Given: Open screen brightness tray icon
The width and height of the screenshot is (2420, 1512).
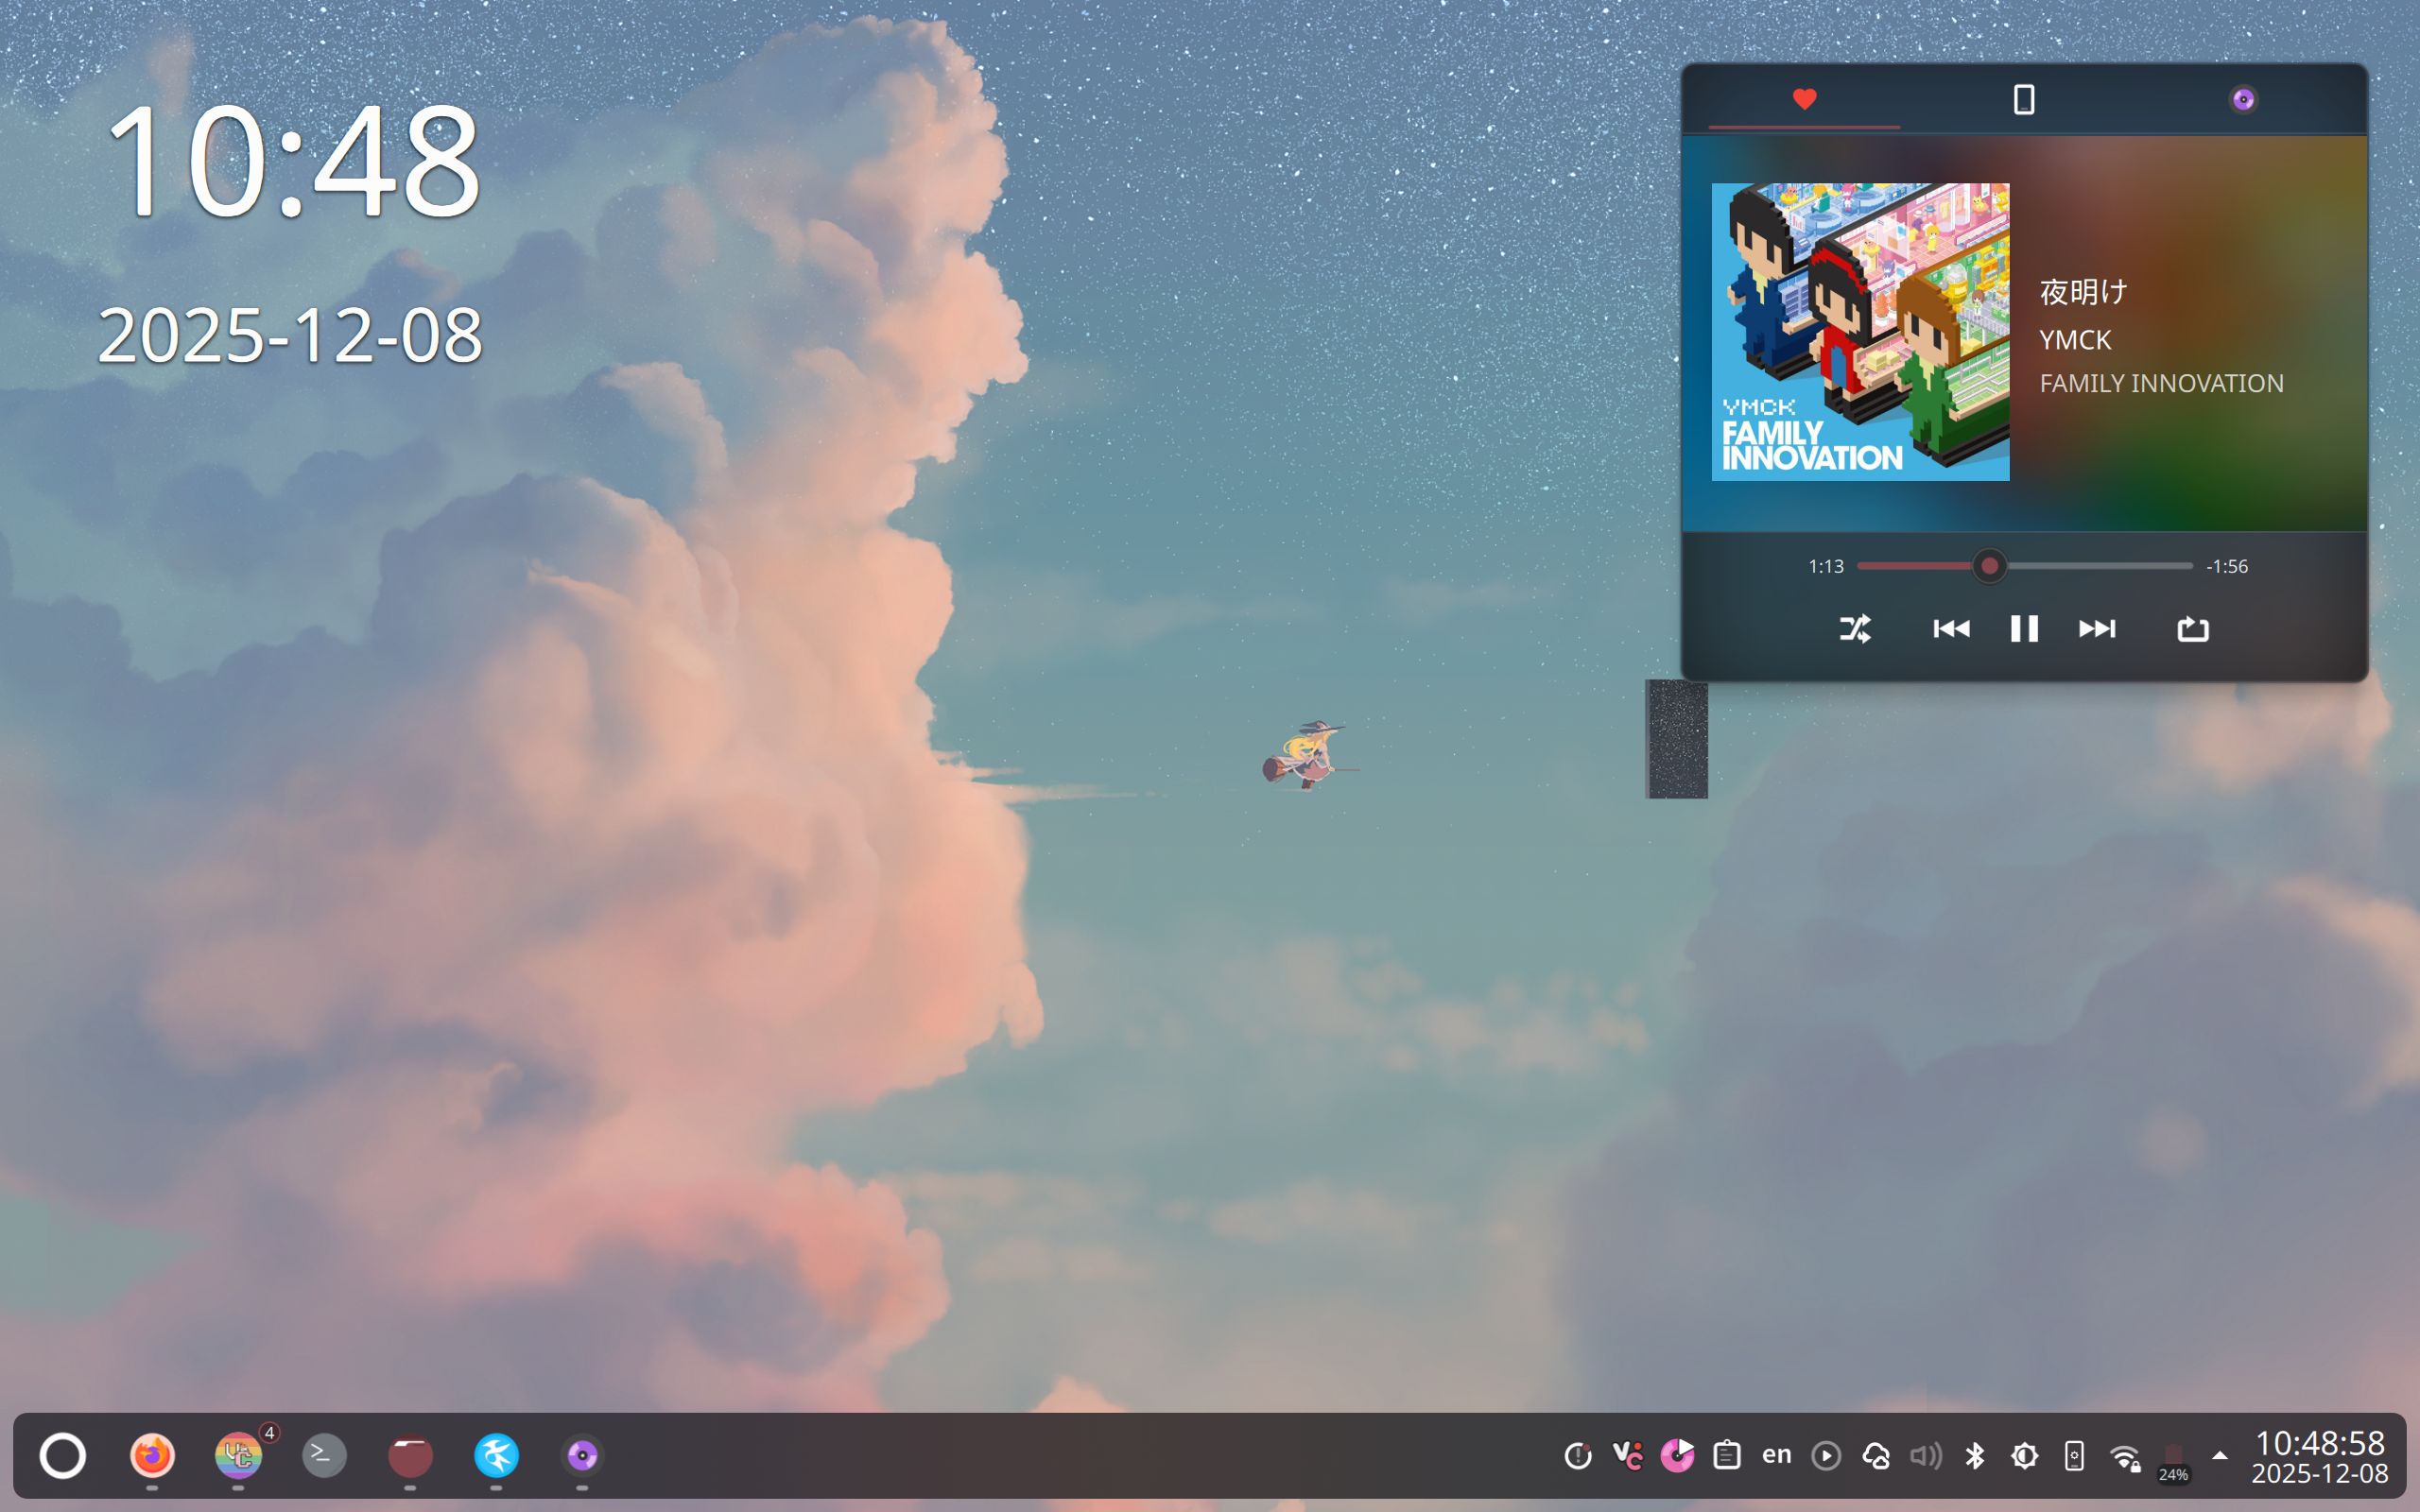Looking at the screenshot, I should coord(2025,1456).
